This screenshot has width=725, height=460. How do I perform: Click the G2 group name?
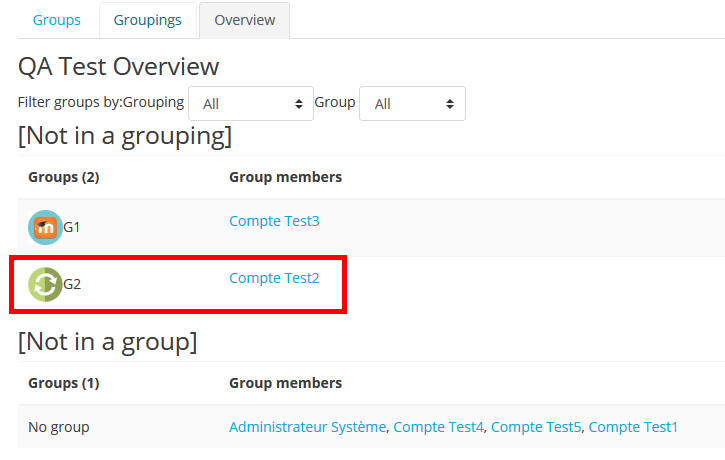point(72,284)
